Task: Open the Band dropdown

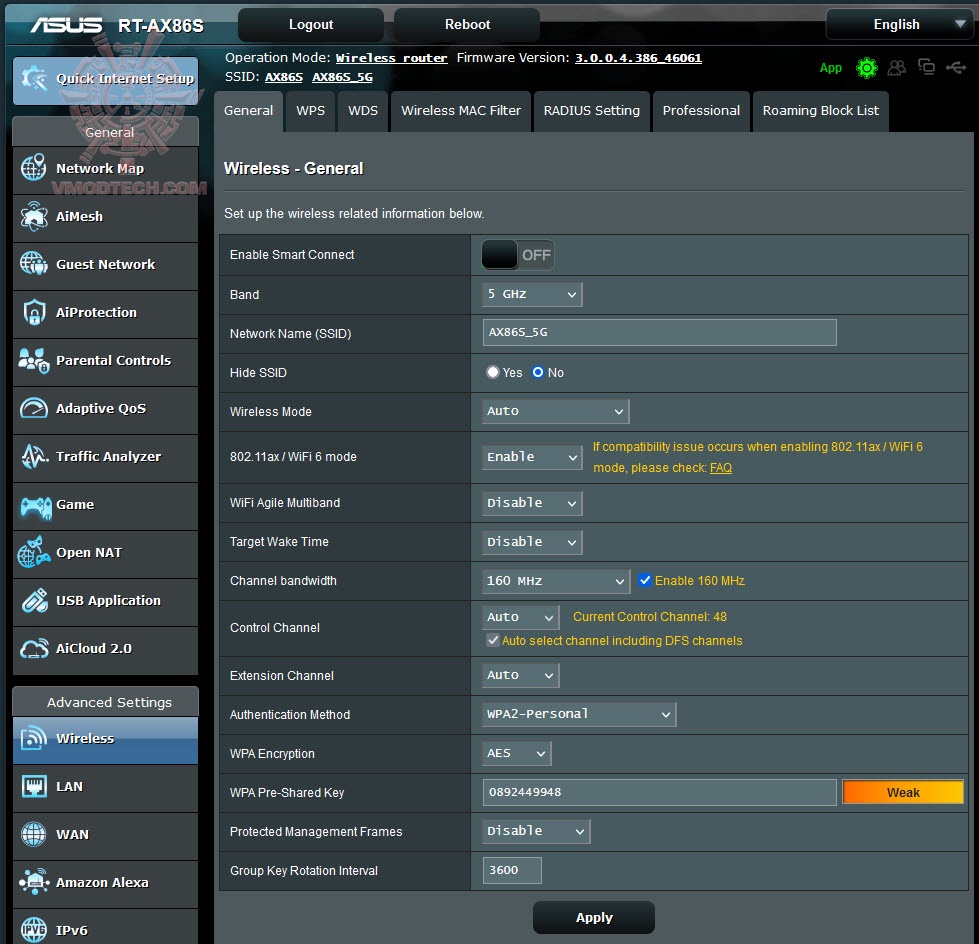Action: tap(532, 294)
